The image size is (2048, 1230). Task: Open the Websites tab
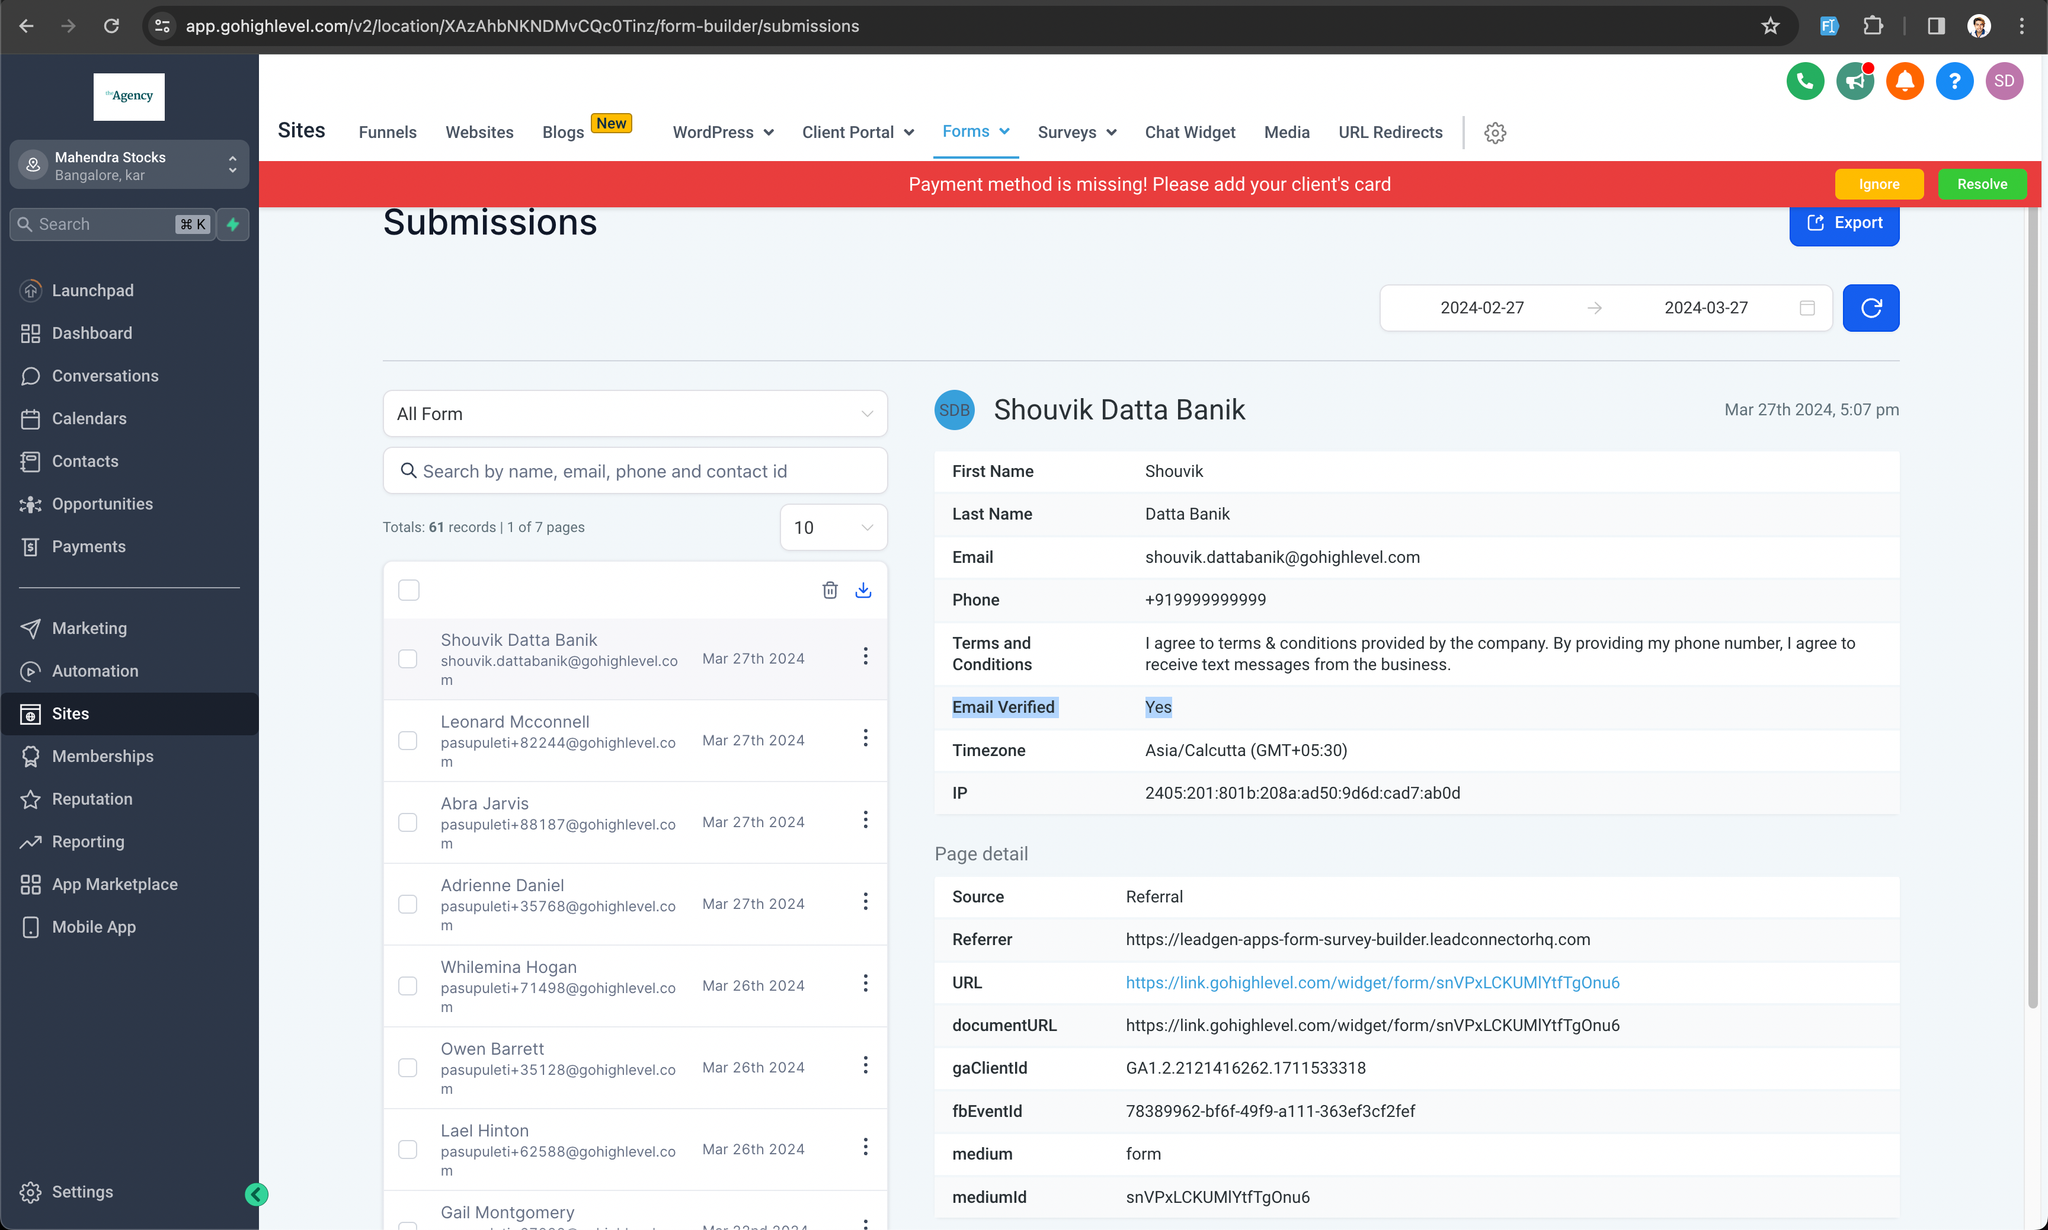[x=479, y=133]
